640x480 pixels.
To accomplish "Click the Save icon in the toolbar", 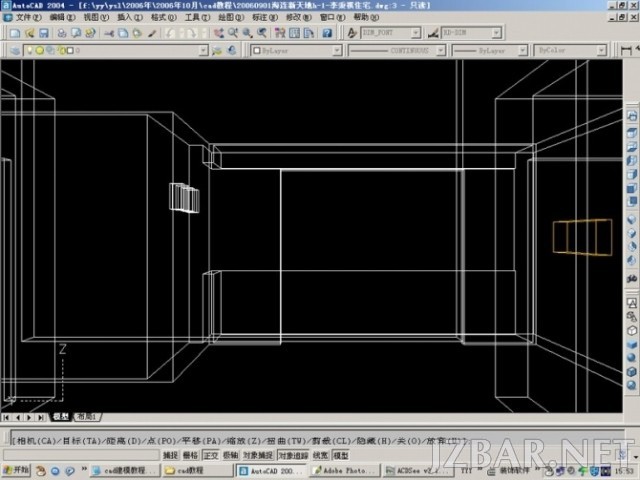I will tap(44, 33).
